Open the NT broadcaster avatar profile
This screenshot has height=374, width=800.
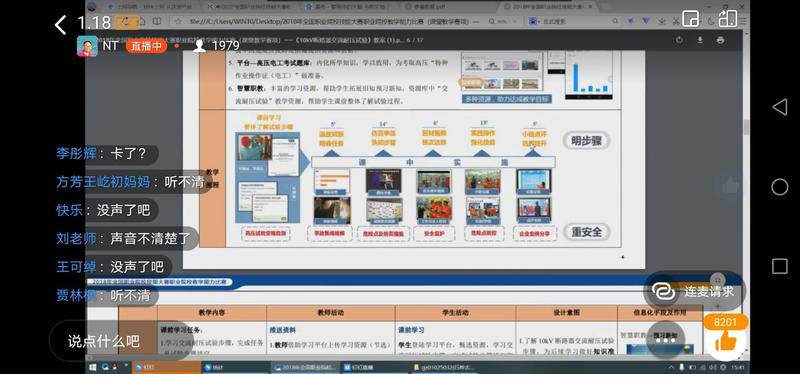point(87,46)
